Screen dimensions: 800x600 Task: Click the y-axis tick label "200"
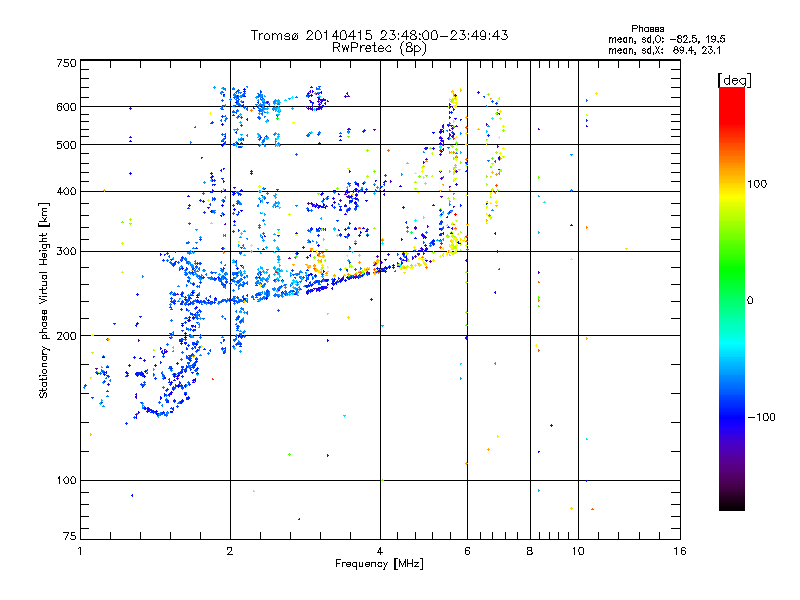pyautogui.click(x=67, y=335)
